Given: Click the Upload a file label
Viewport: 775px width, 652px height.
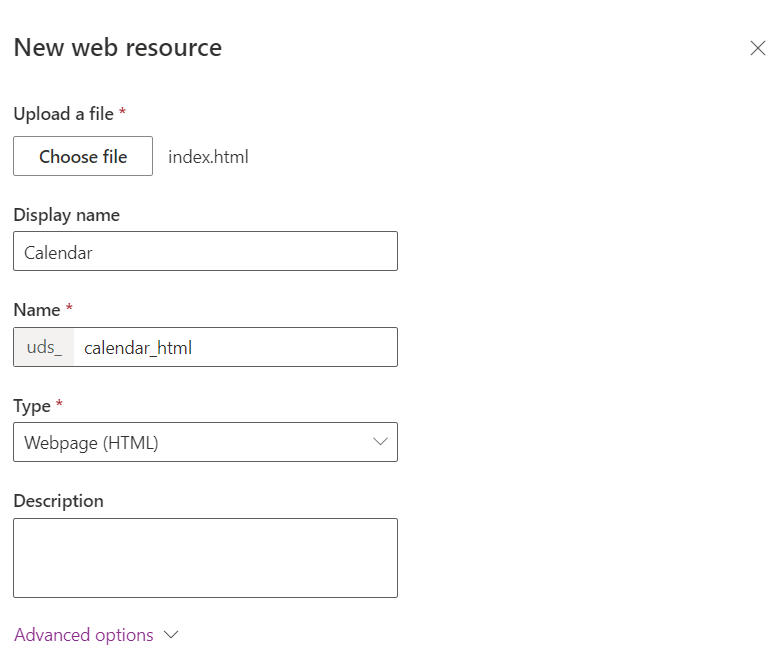Looking at the screenshot, I should [64, 114].
